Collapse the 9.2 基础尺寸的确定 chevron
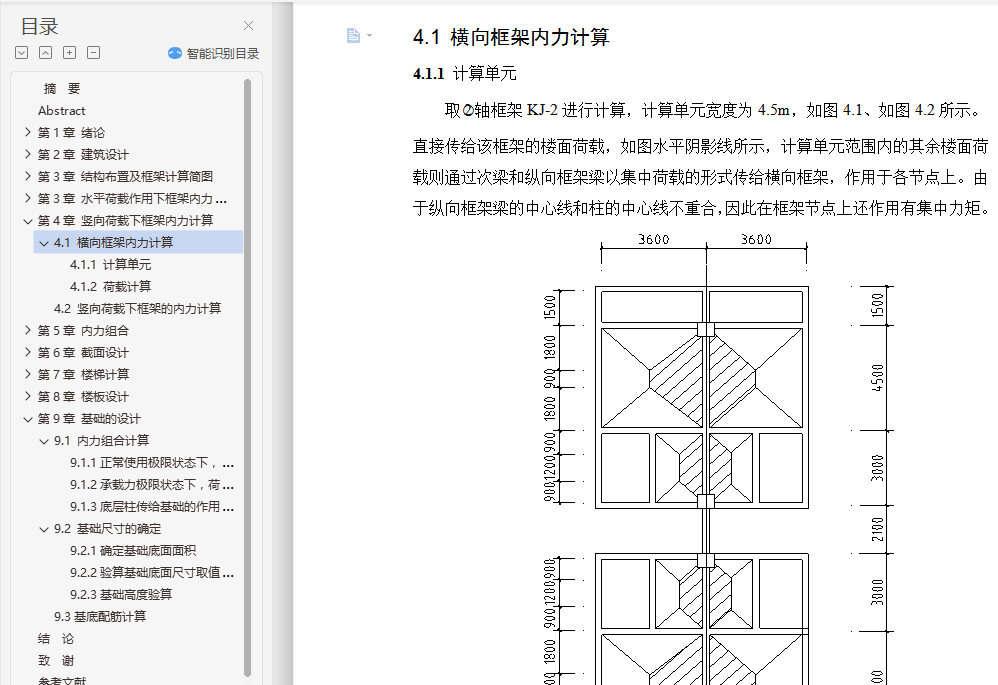998x685 pixels. point(44,529)
